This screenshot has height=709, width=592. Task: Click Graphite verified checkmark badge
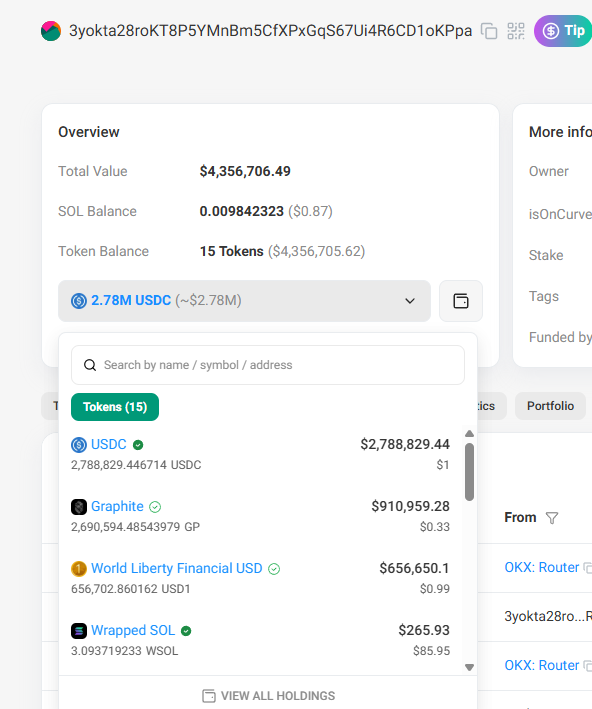pos(155,507)
